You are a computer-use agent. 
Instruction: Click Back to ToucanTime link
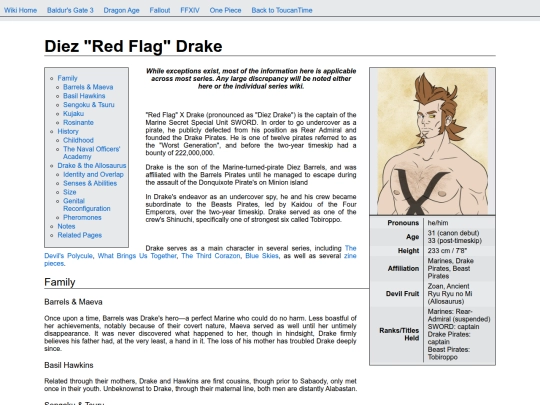[x=282, y=10]
